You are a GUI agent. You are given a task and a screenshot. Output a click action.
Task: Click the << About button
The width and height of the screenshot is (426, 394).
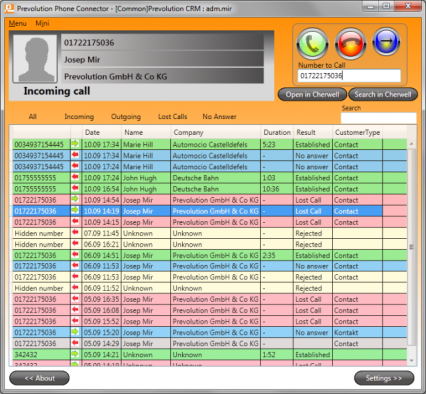coord(39,378)
